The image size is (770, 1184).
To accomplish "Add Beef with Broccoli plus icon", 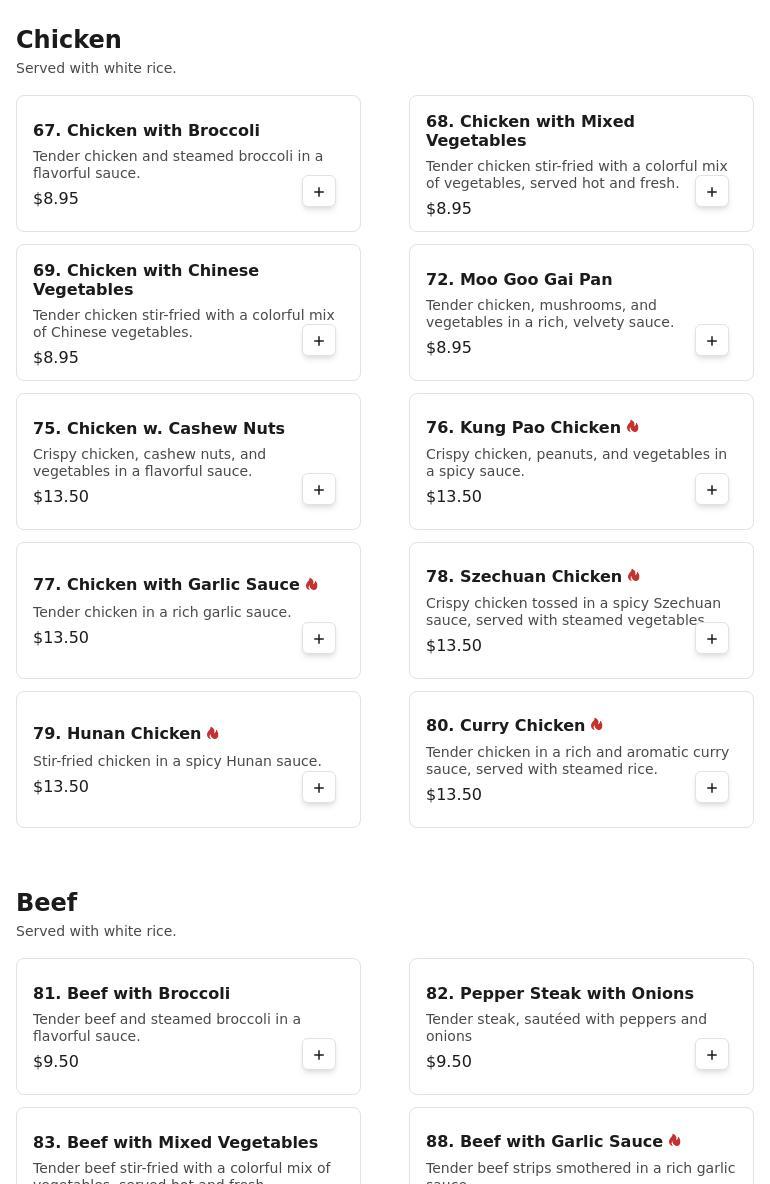I will coord(319,1054).
